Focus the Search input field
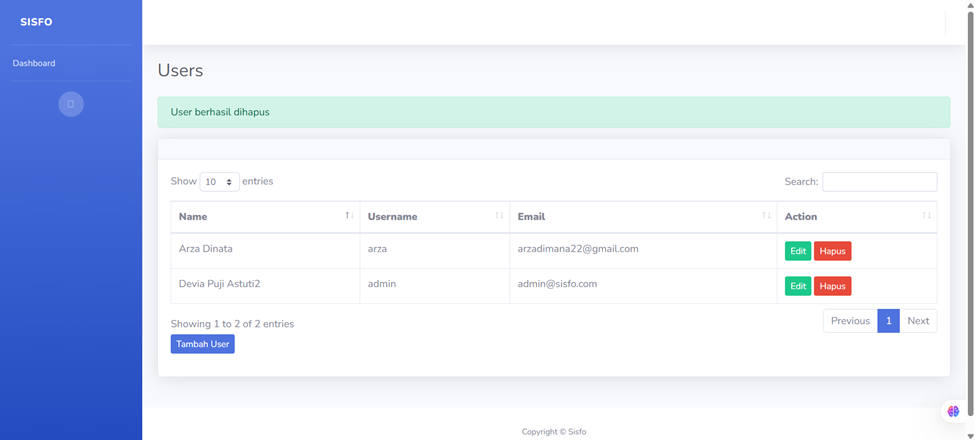Image resolution: width=975 pixels, height=440 pixels. pos(879,182)
